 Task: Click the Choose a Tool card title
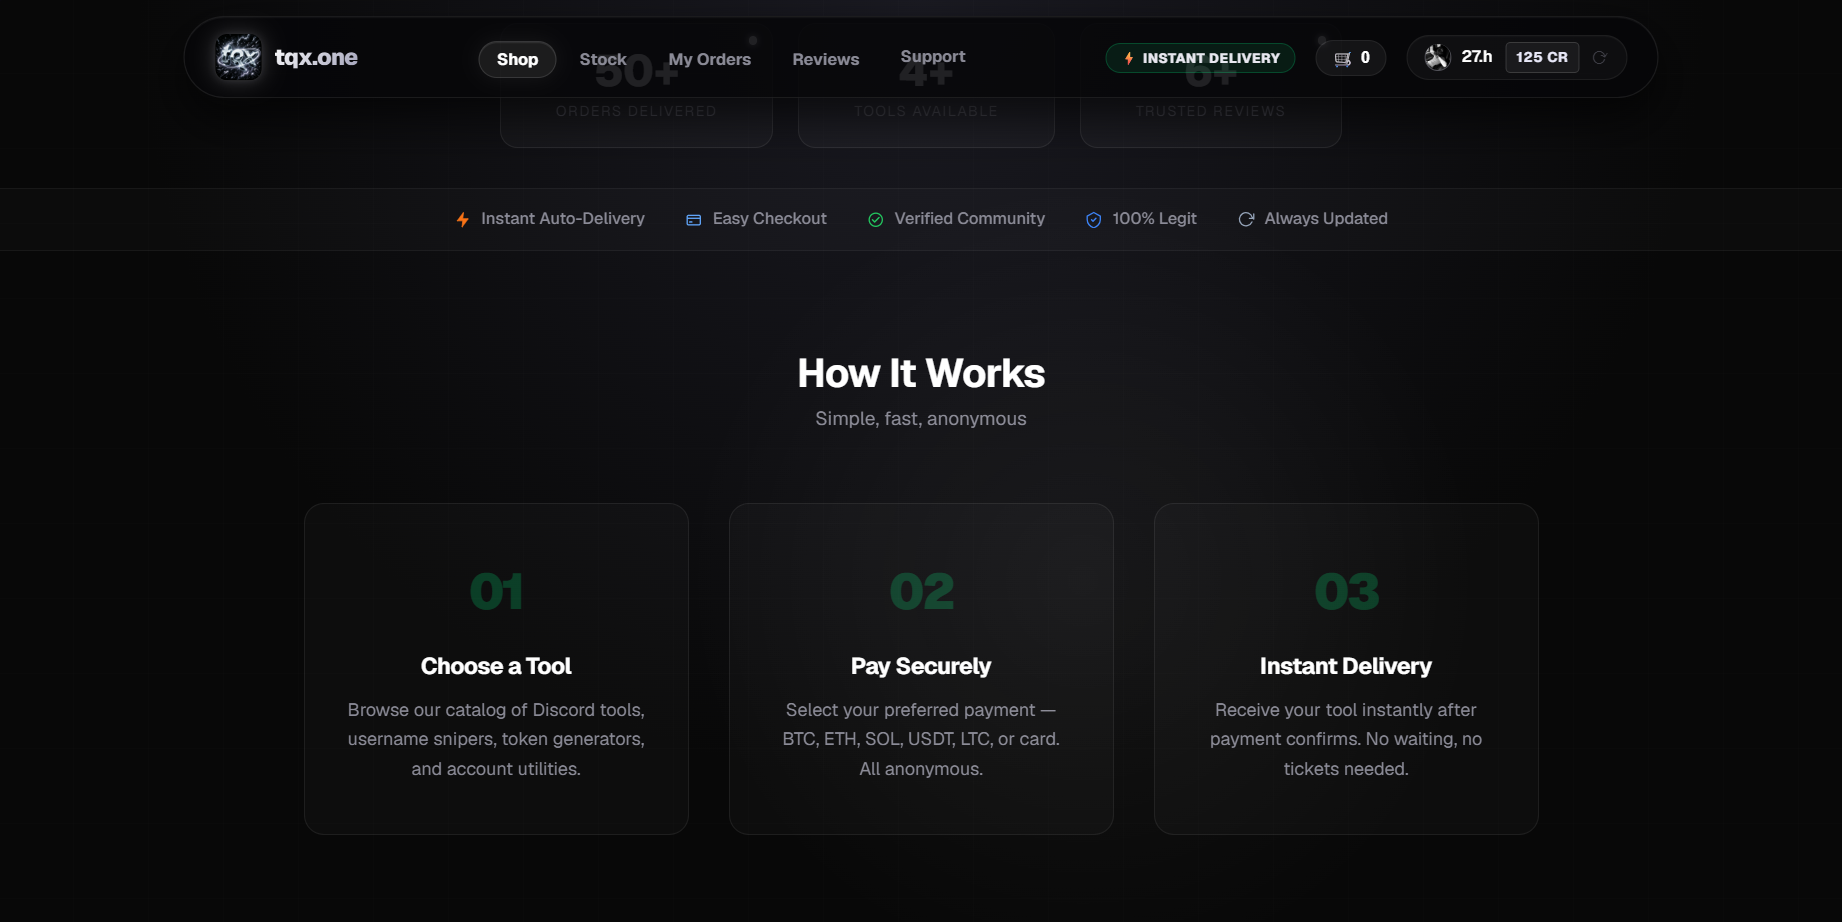tap(496, 666)
